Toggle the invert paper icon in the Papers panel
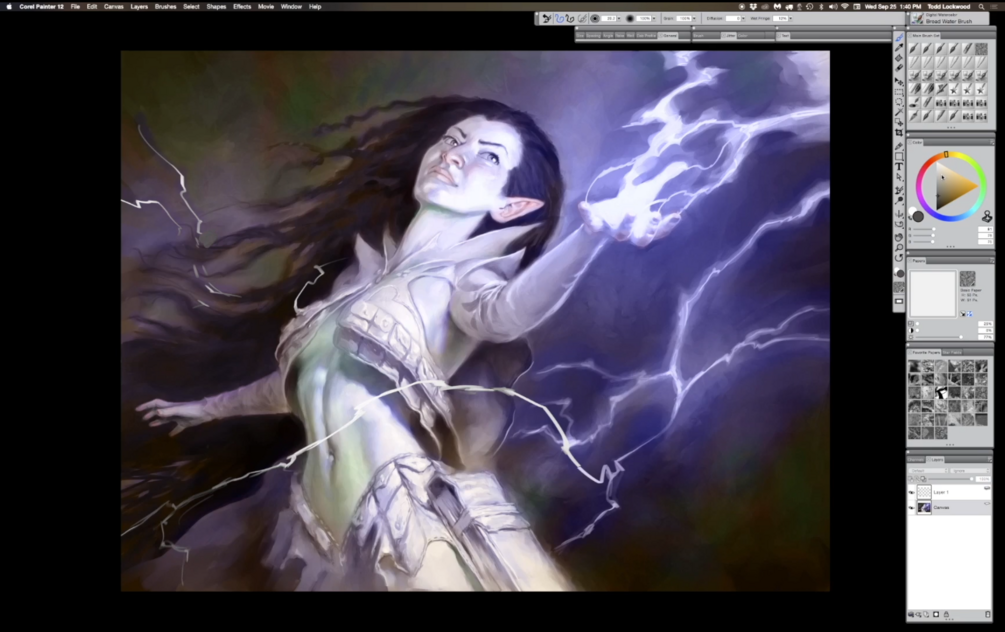Image resolution: width=1005 pixels, height=632 pixels. [x=963, y=313]
